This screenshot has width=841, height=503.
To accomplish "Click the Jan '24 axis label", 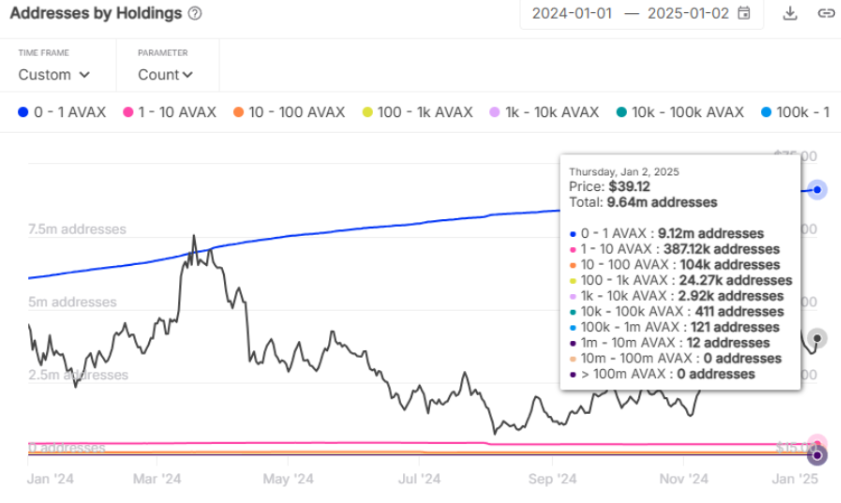I will click(50, 478).
